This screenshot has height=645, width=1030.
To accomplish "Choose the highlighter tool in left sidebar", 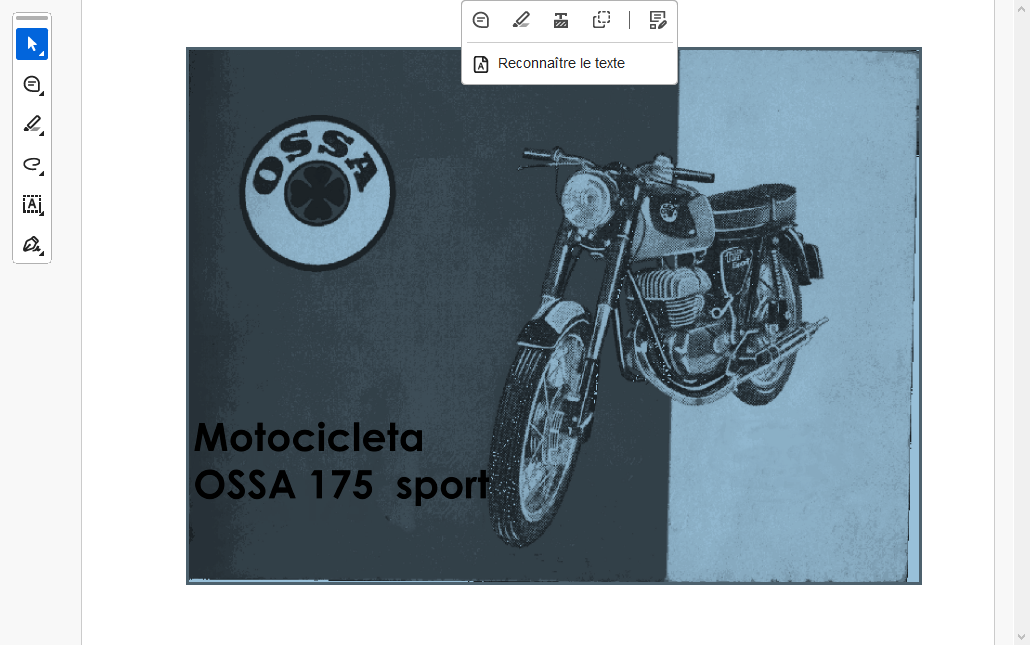I will pos(32,125).
